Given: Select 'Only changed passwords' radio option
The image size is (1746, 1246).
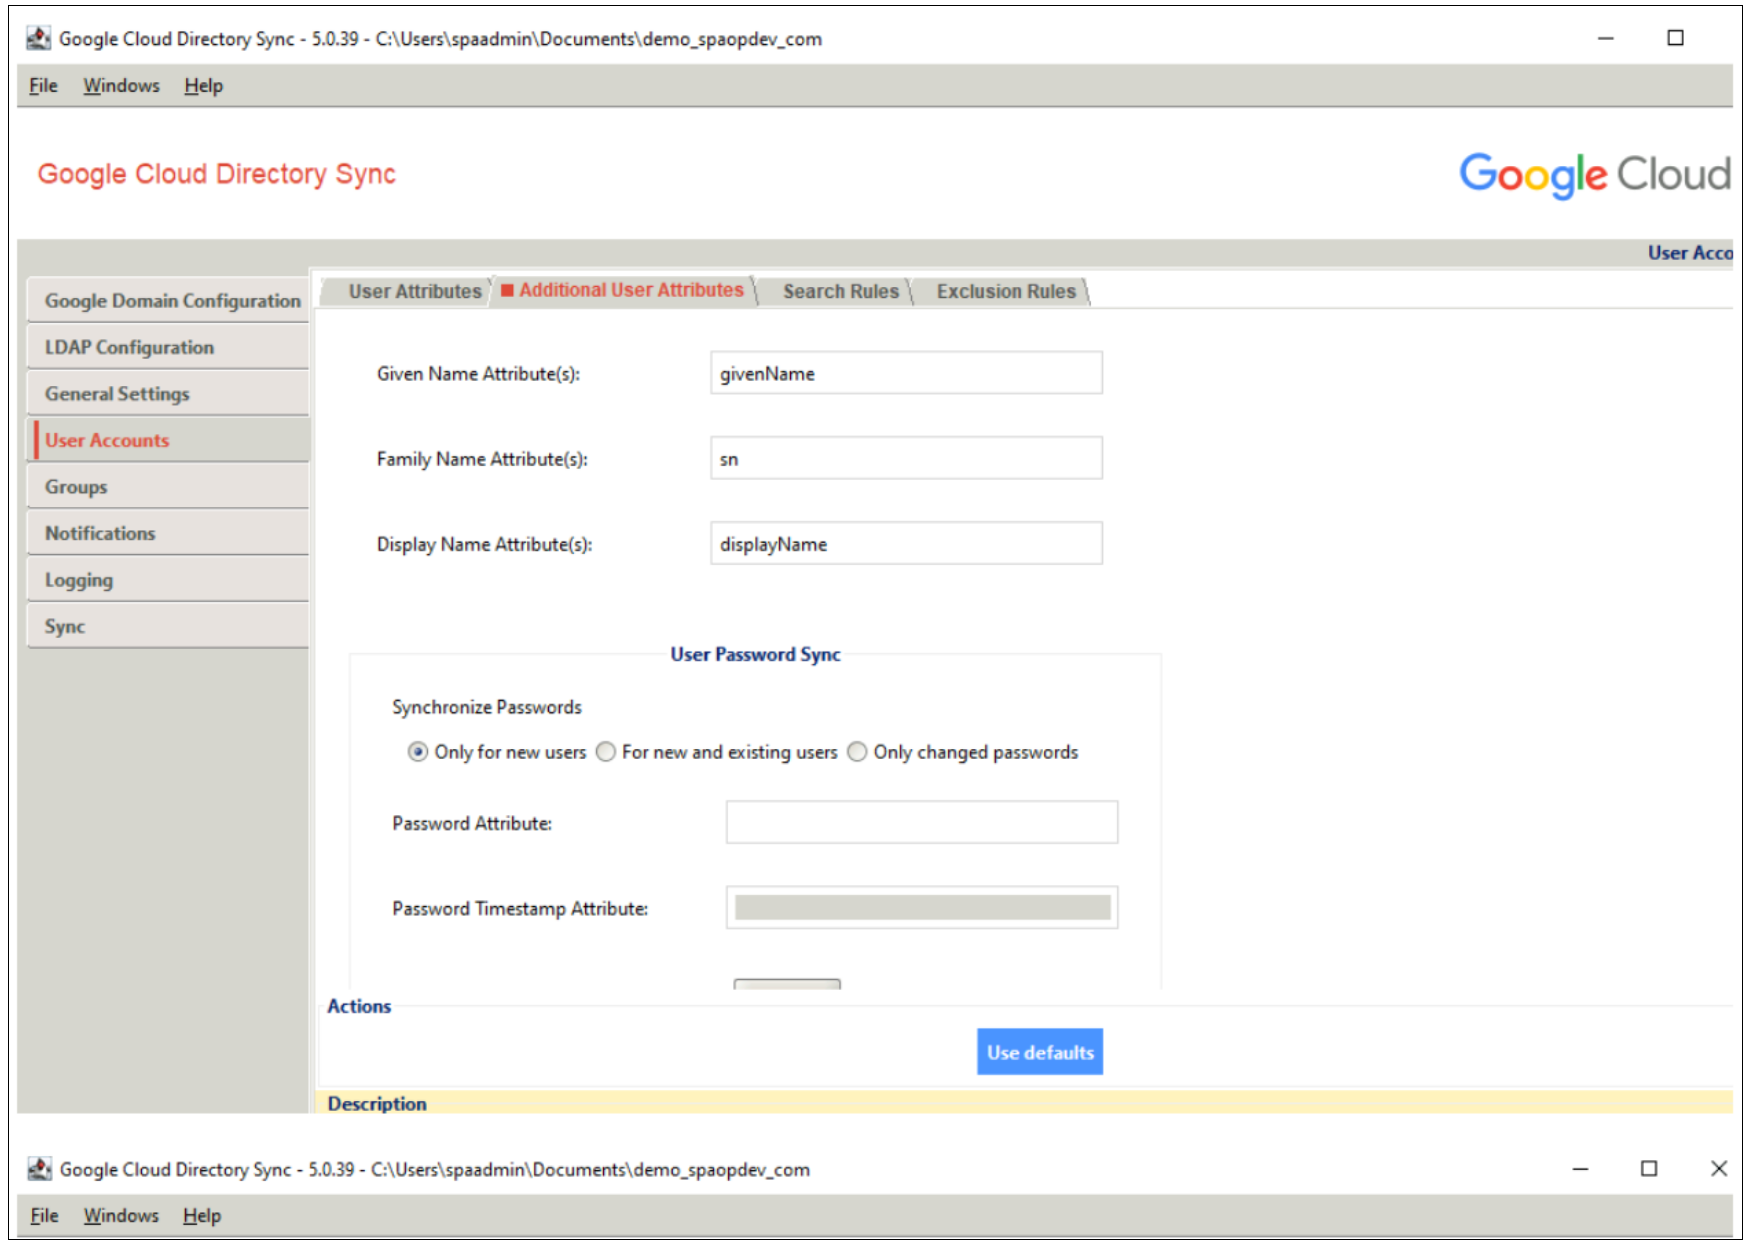Looking at the screenshot, I should 857,752.
